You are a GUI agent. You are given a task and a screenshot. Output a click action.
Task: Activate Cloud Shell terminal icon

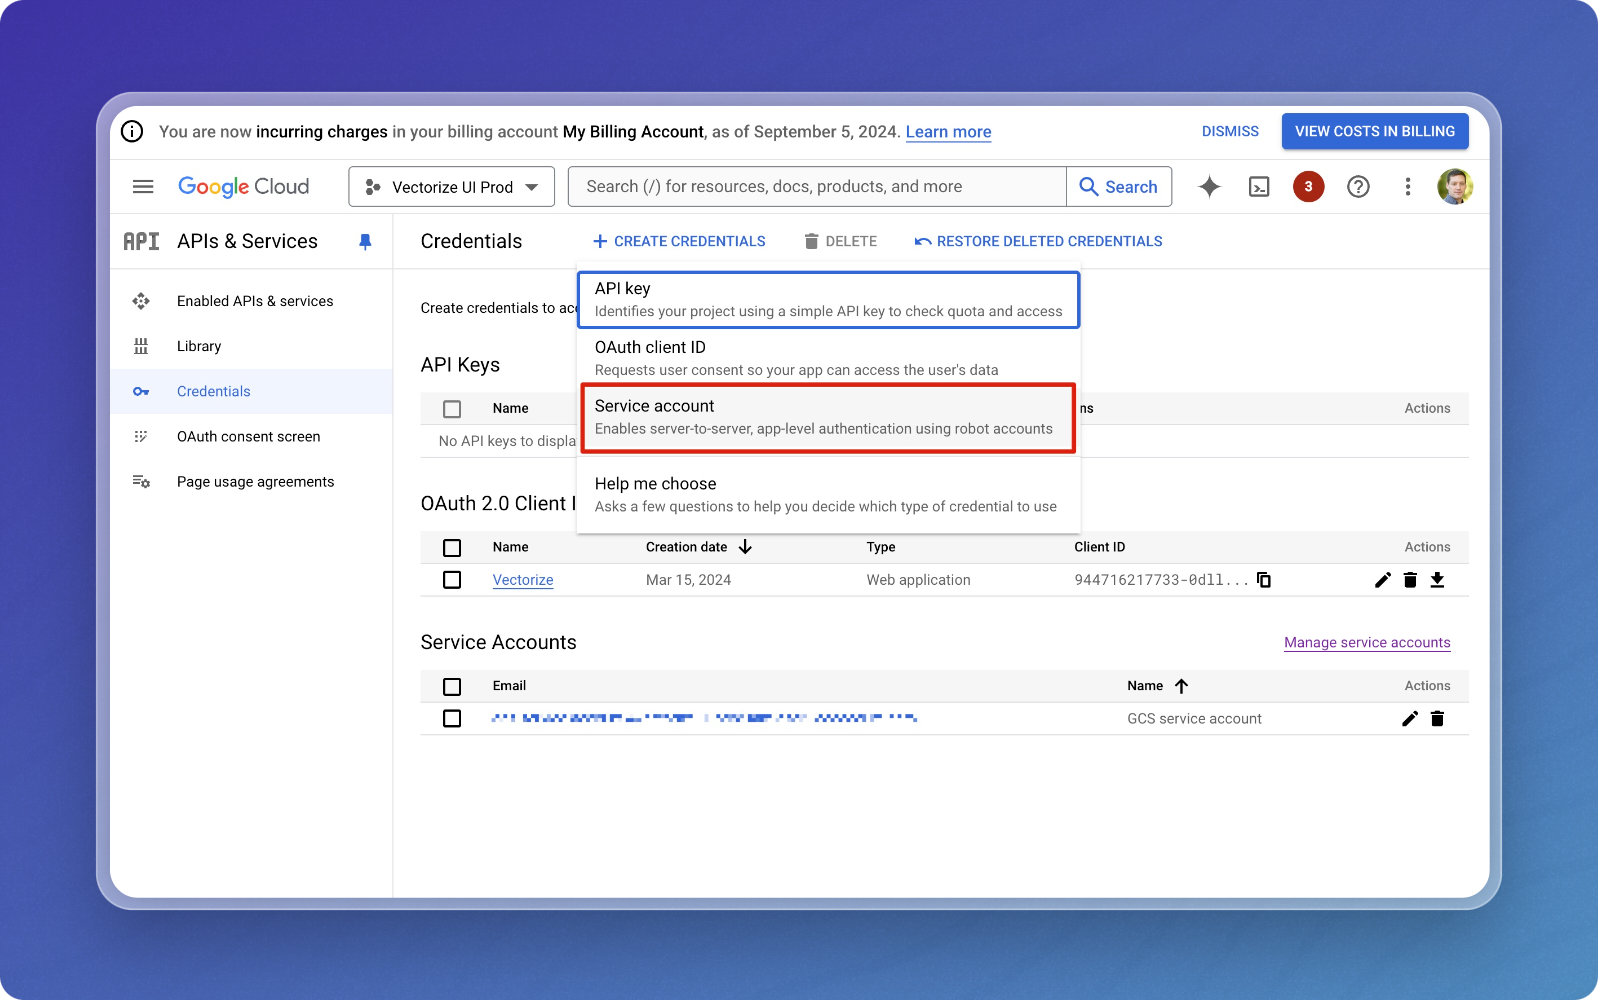pos(1259,187)
